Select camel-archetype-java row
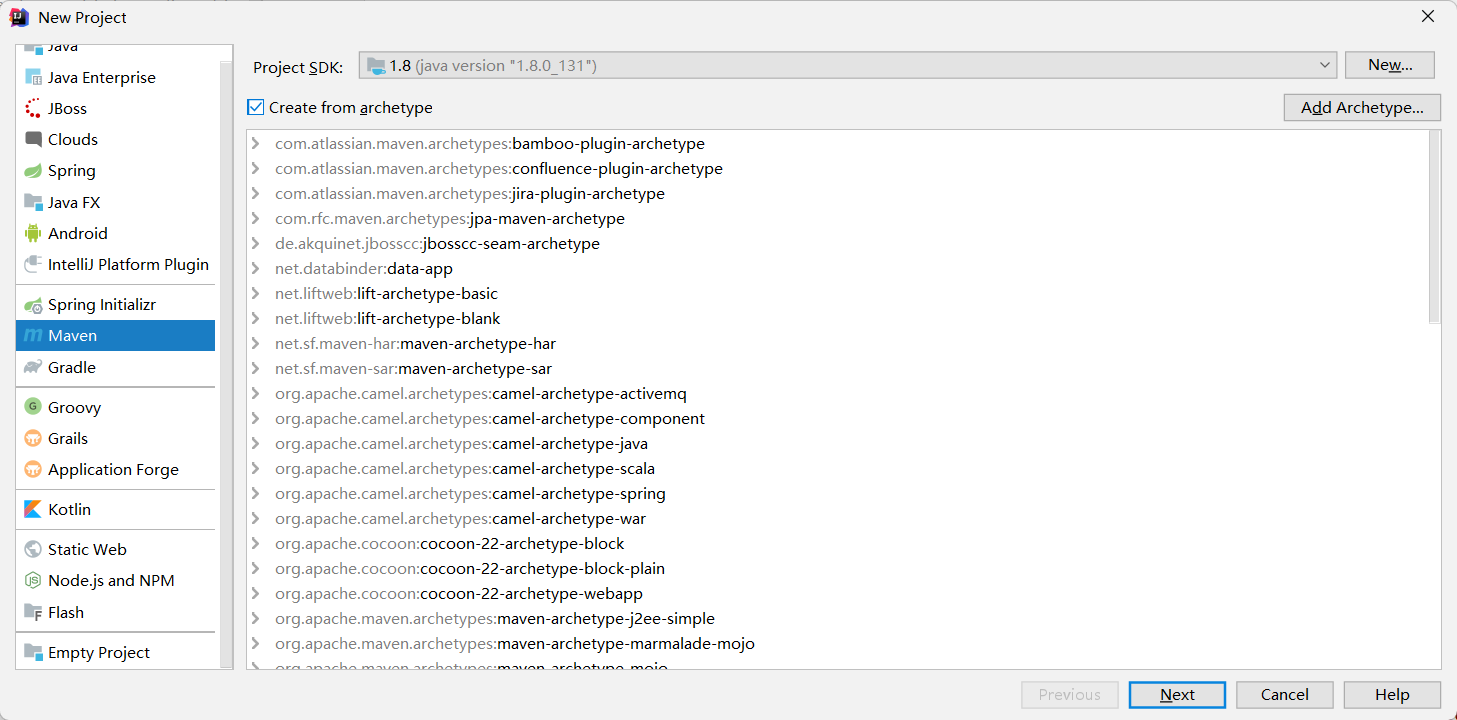This screenshot has height=720, width=1457. point(838,444)
